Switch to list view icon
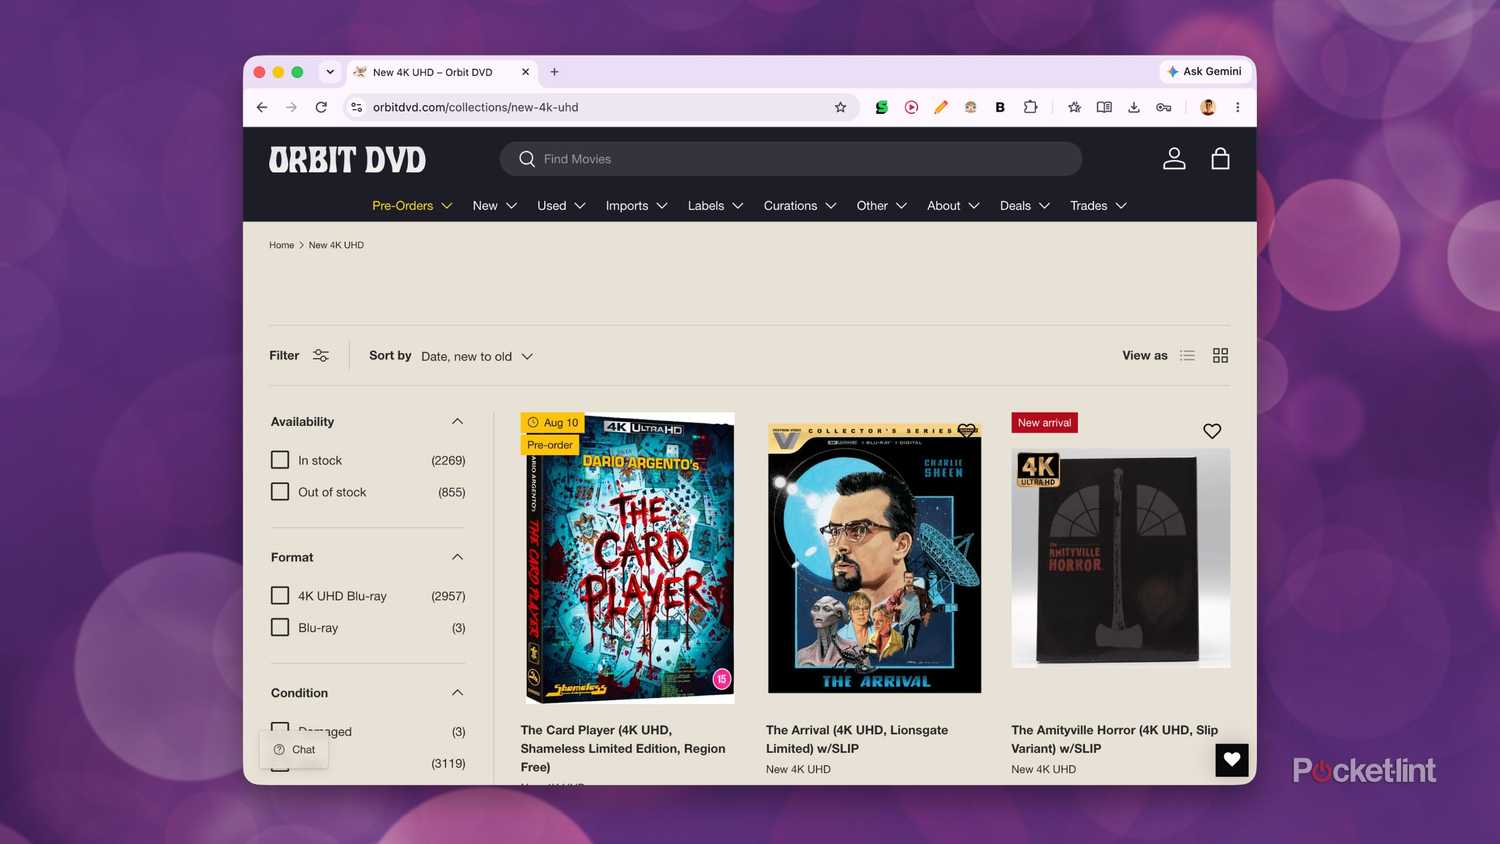Screen dimensions: 1500x844 1187,356
